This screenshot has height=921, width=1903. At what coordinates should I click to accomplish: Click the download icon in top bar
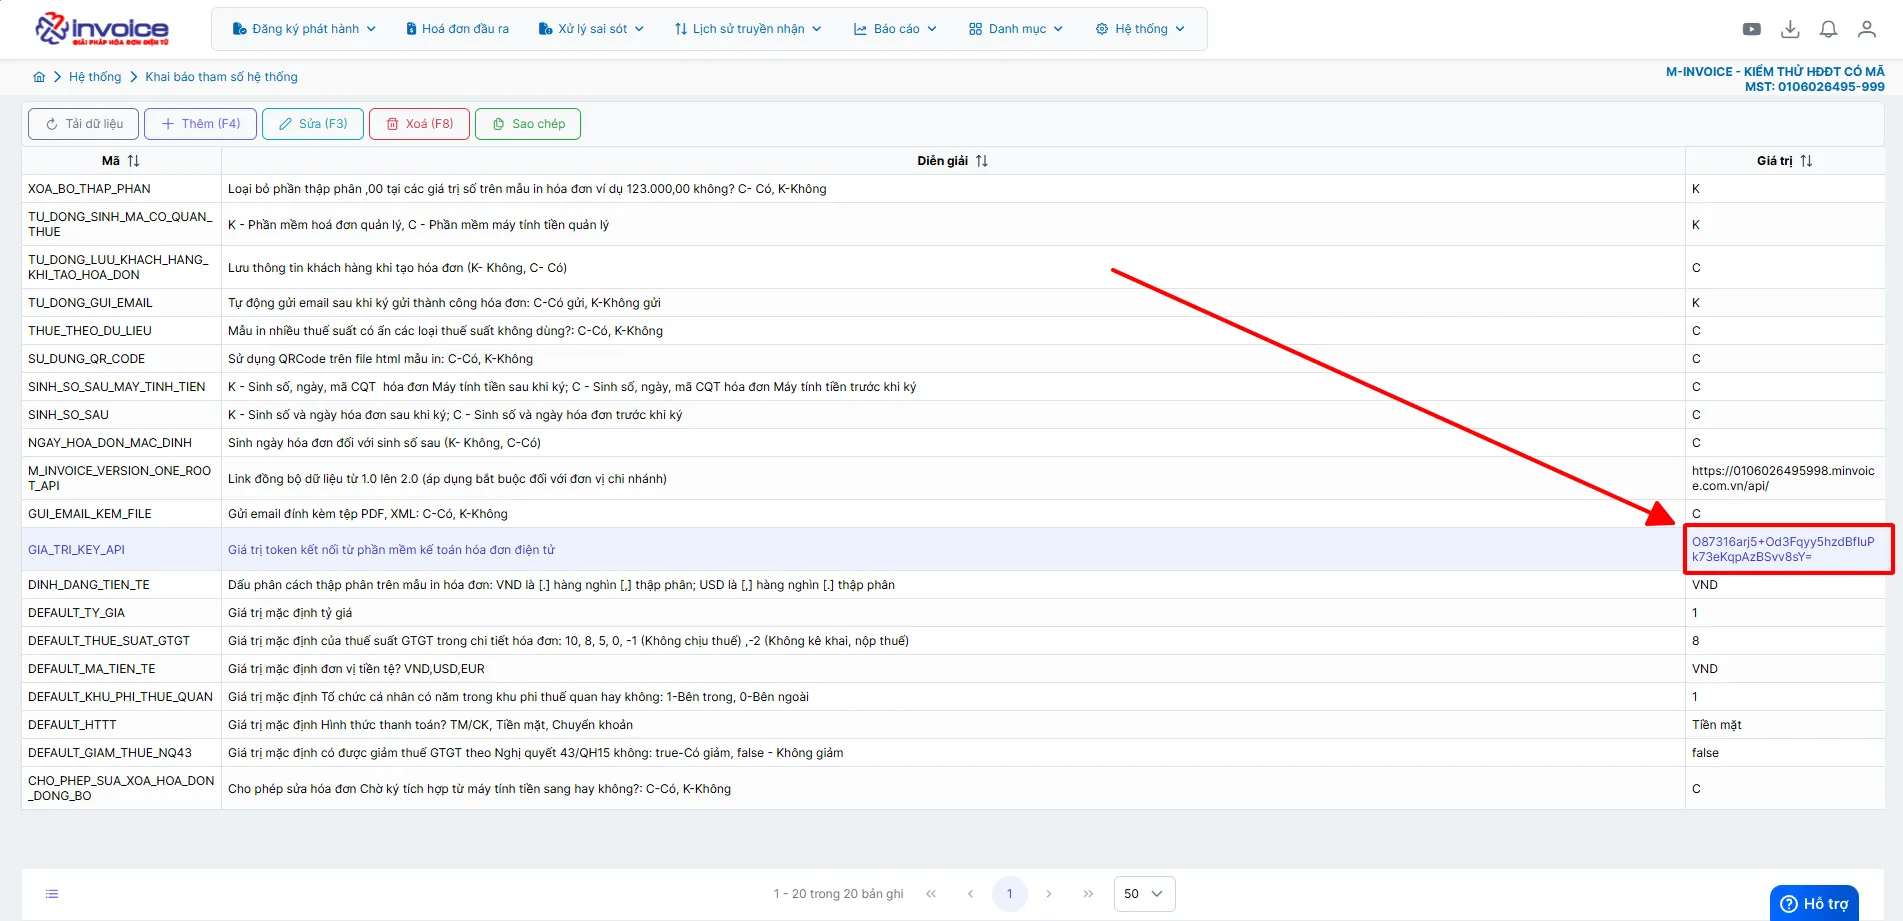point(1790,29)
